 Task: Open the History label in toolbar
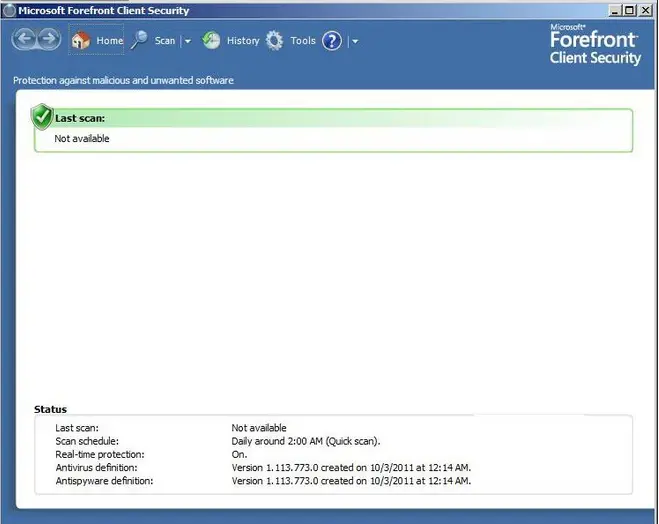(243, 41)
